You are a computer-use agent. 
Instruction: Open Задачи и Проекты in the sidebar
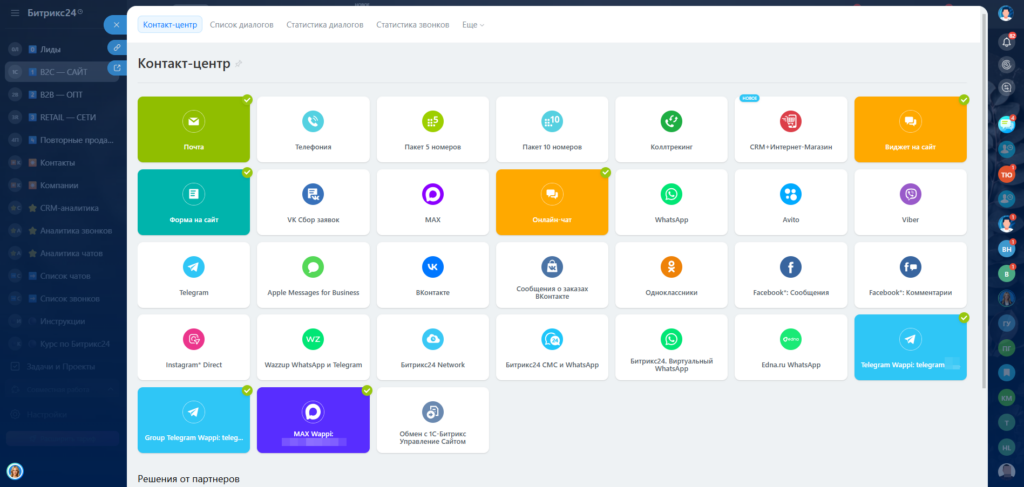(62, 367)
